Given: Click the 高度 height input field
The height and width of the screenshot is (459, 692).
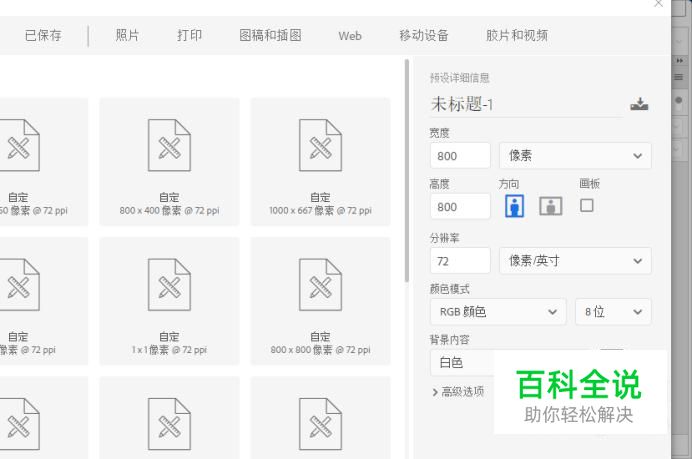Looking at the screenshot, I should click(460, 206).
